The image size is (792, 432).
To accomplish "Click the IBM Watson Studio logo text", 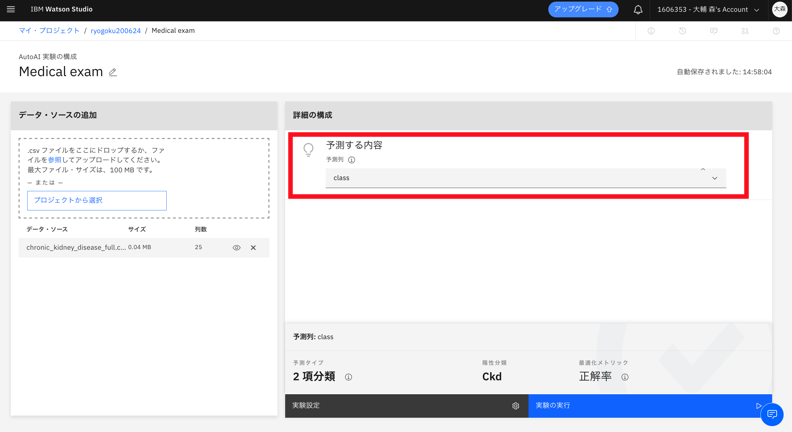I will (61, 9).
